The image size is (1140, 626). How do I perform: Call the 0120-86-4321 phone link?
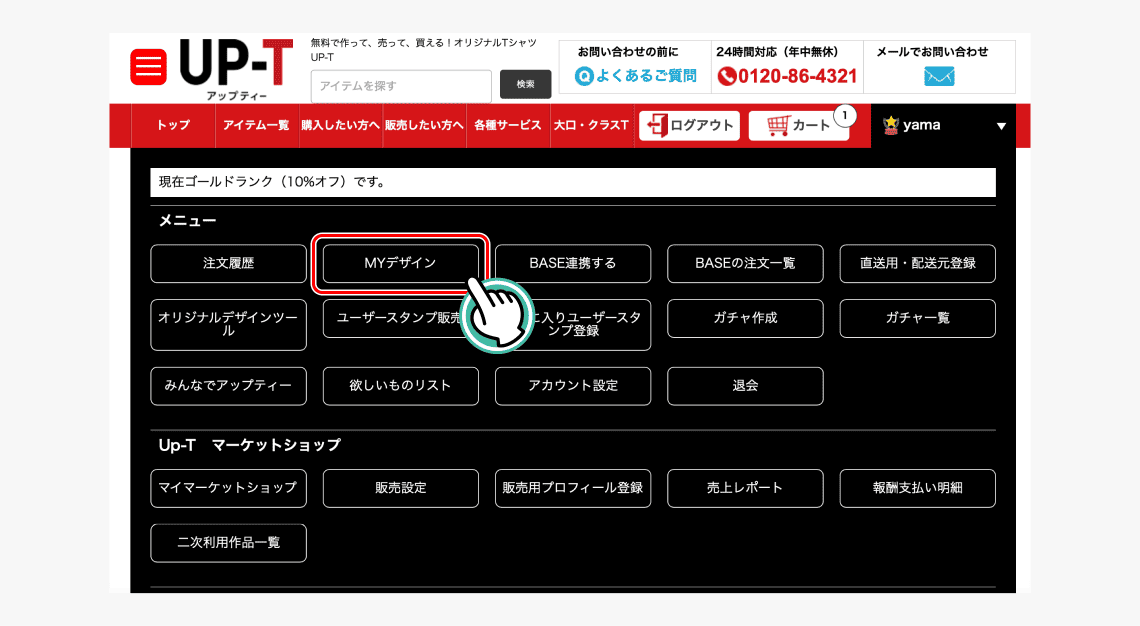(787, 76)
